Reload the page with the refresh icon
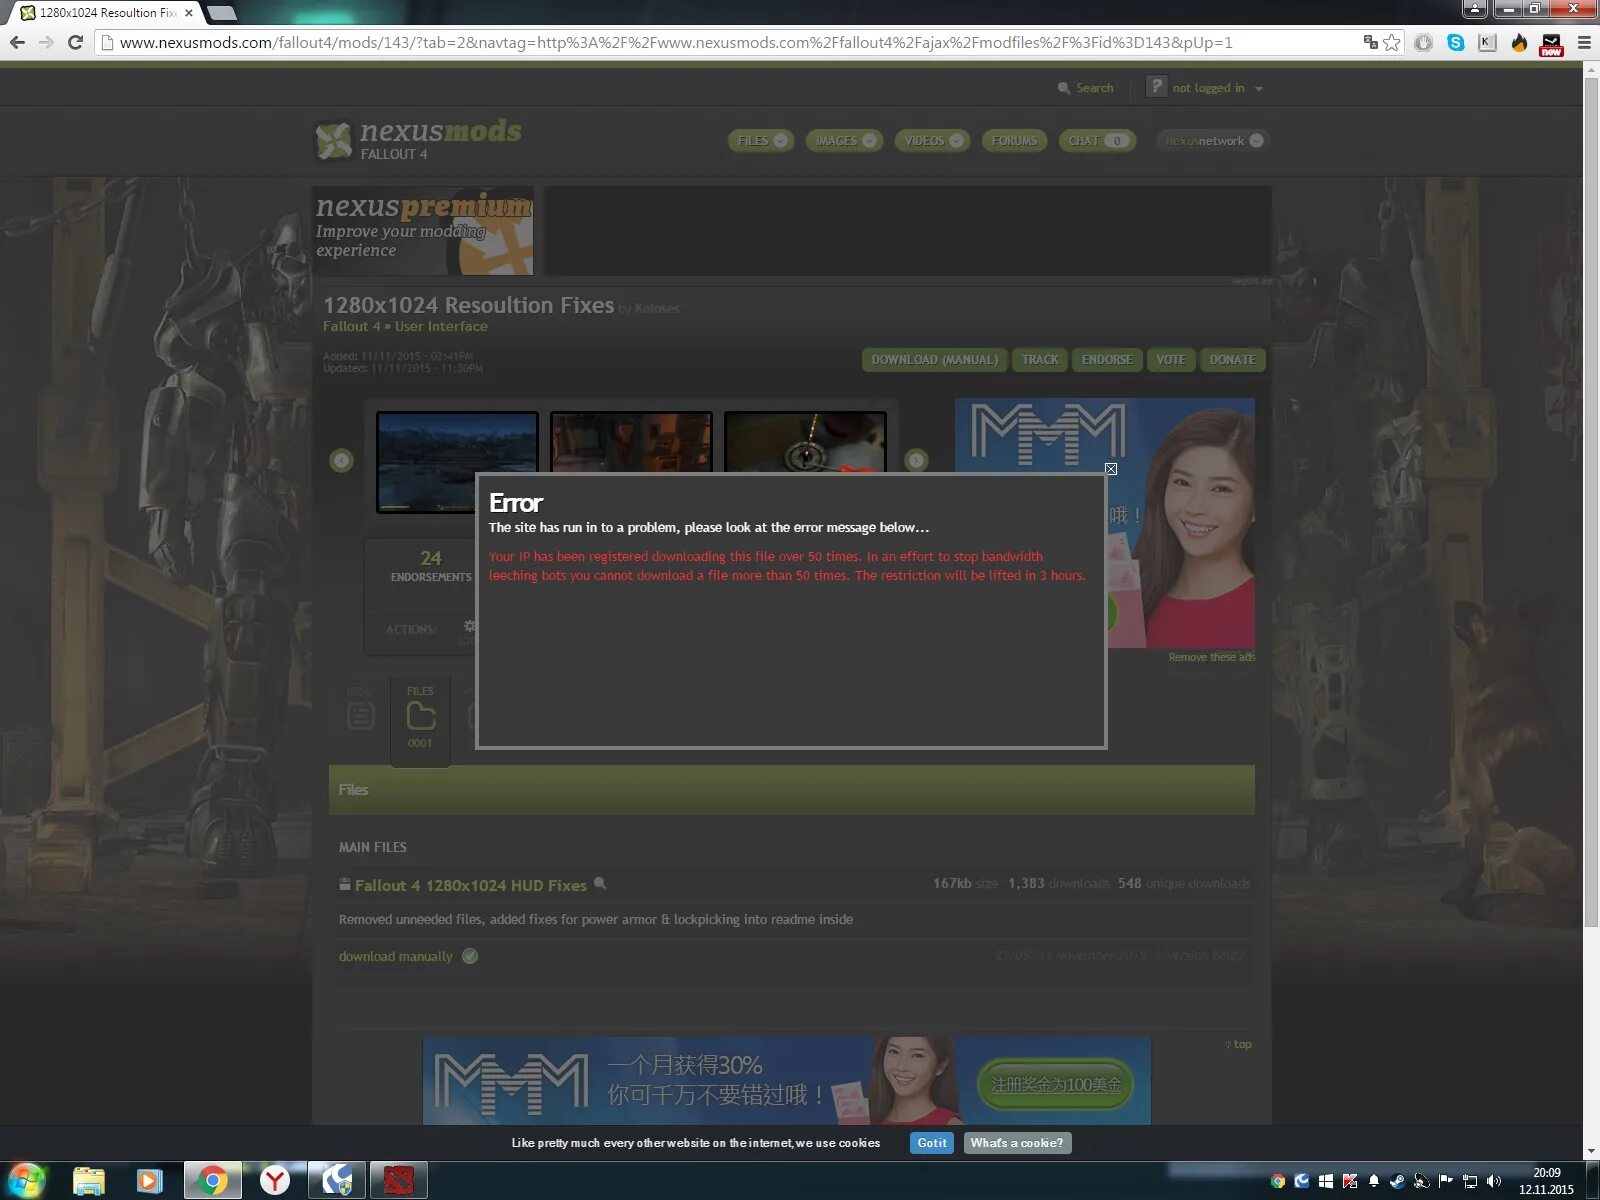The image size is (1600, 1200). click(x=75, y=42)
